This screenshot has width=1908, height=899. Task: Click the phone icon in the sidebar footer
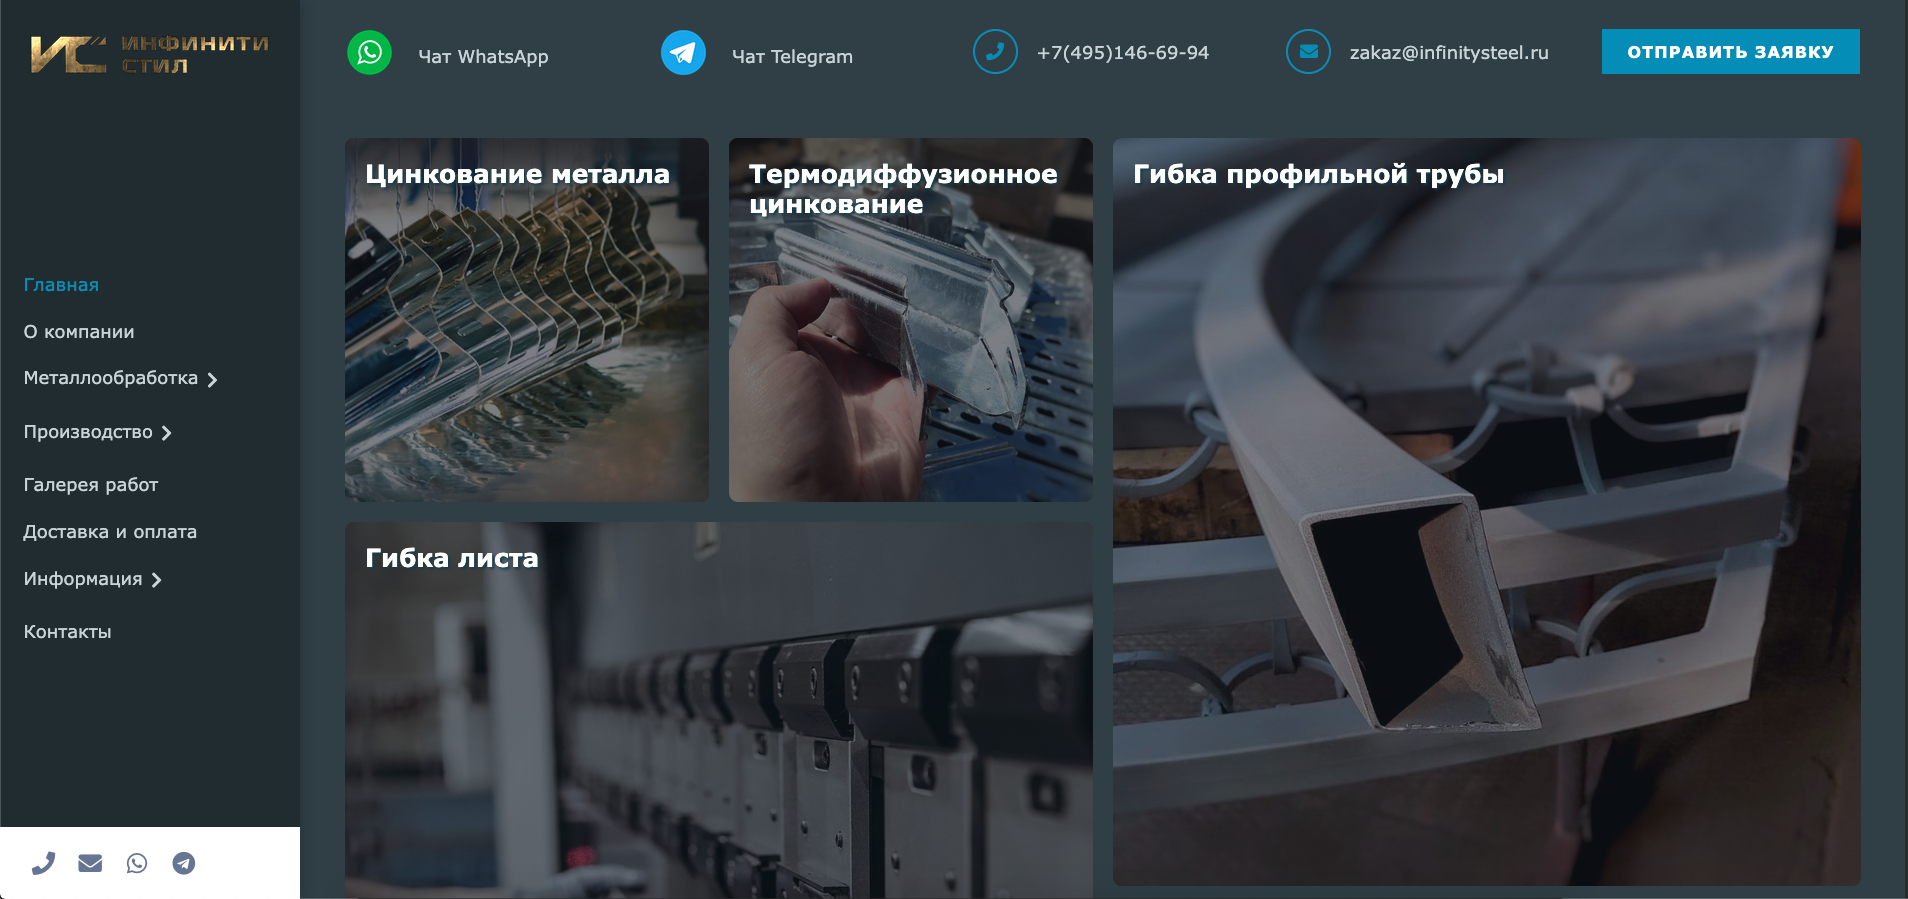tap(43, 863)
